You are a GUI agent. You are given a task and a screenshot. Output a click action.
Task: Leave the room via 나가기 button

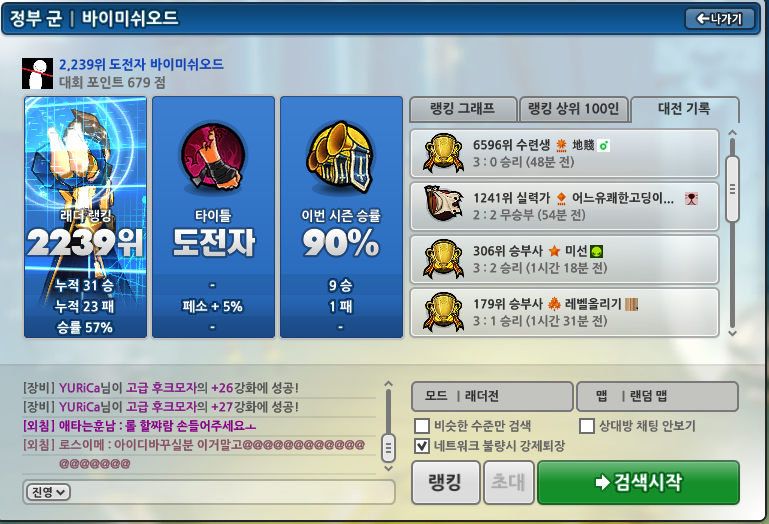point(719,19)
